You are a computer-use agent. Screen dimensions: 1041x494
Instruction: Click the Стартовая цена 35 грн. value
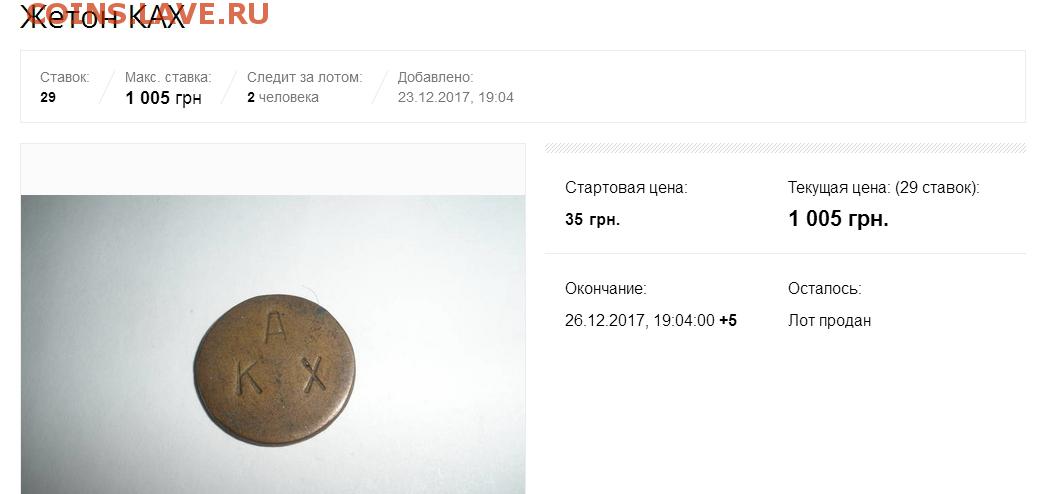tap(592, 220)
